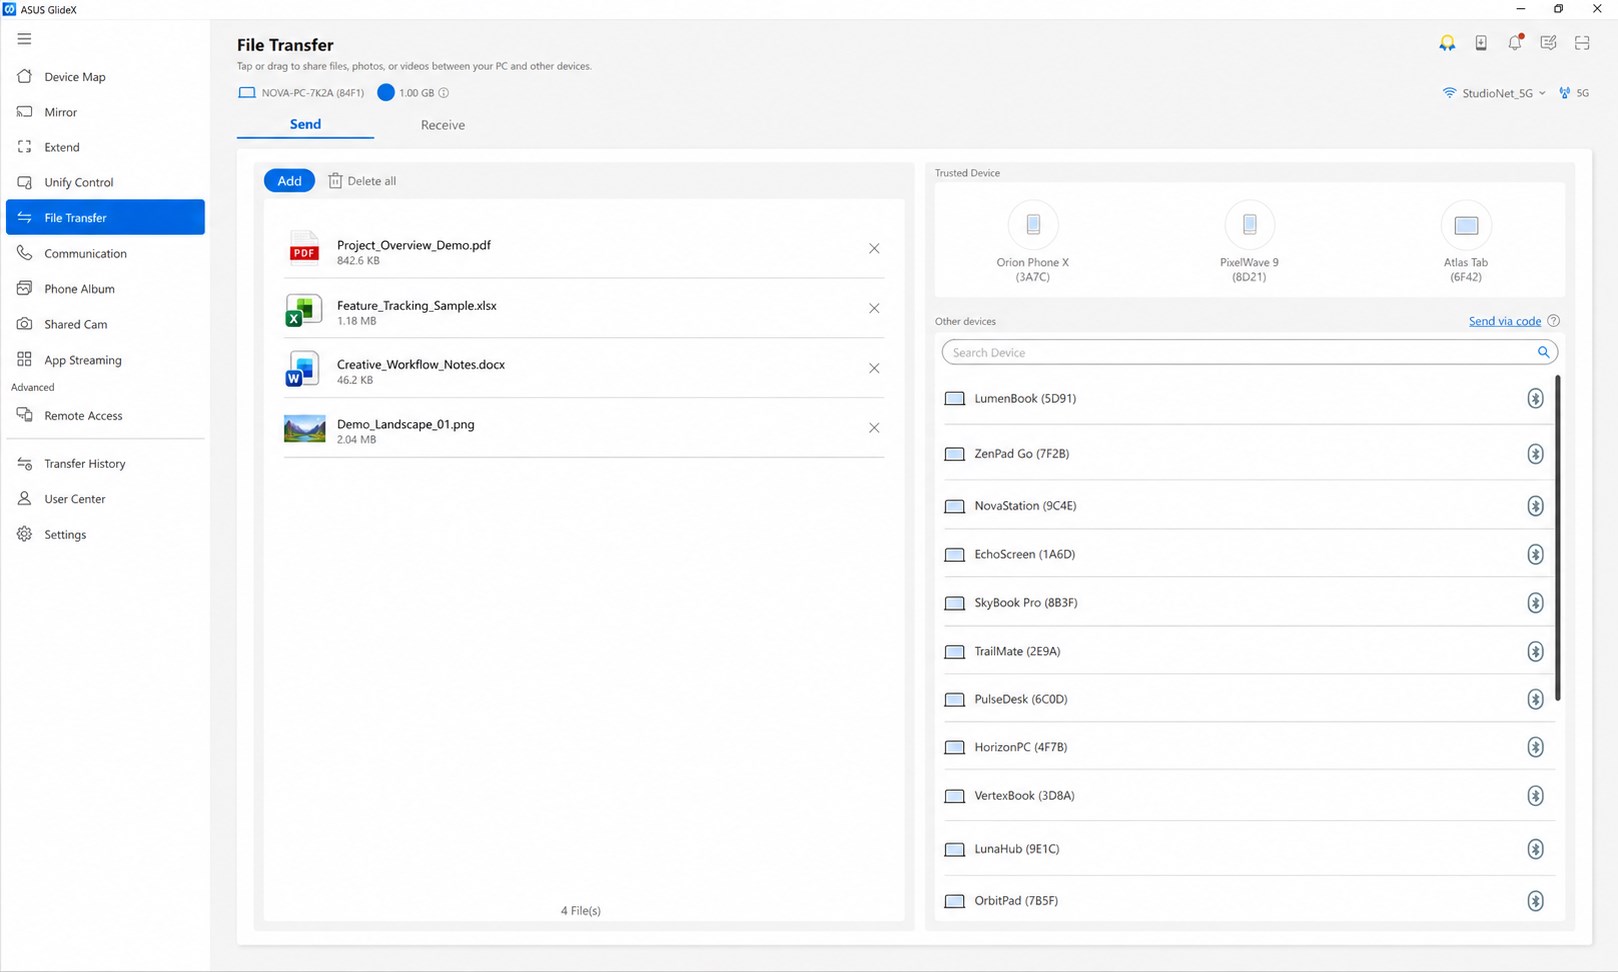The image size is (1618, 972).
Task: Open the notifications bell icon
Action: coord(1515,42)
